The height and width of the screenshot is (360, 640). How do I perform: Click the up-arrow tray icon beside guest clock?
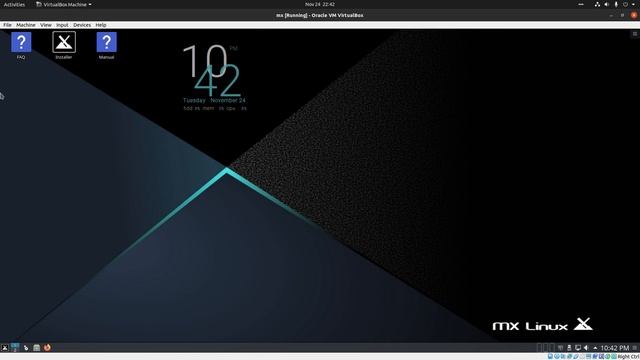595,348
